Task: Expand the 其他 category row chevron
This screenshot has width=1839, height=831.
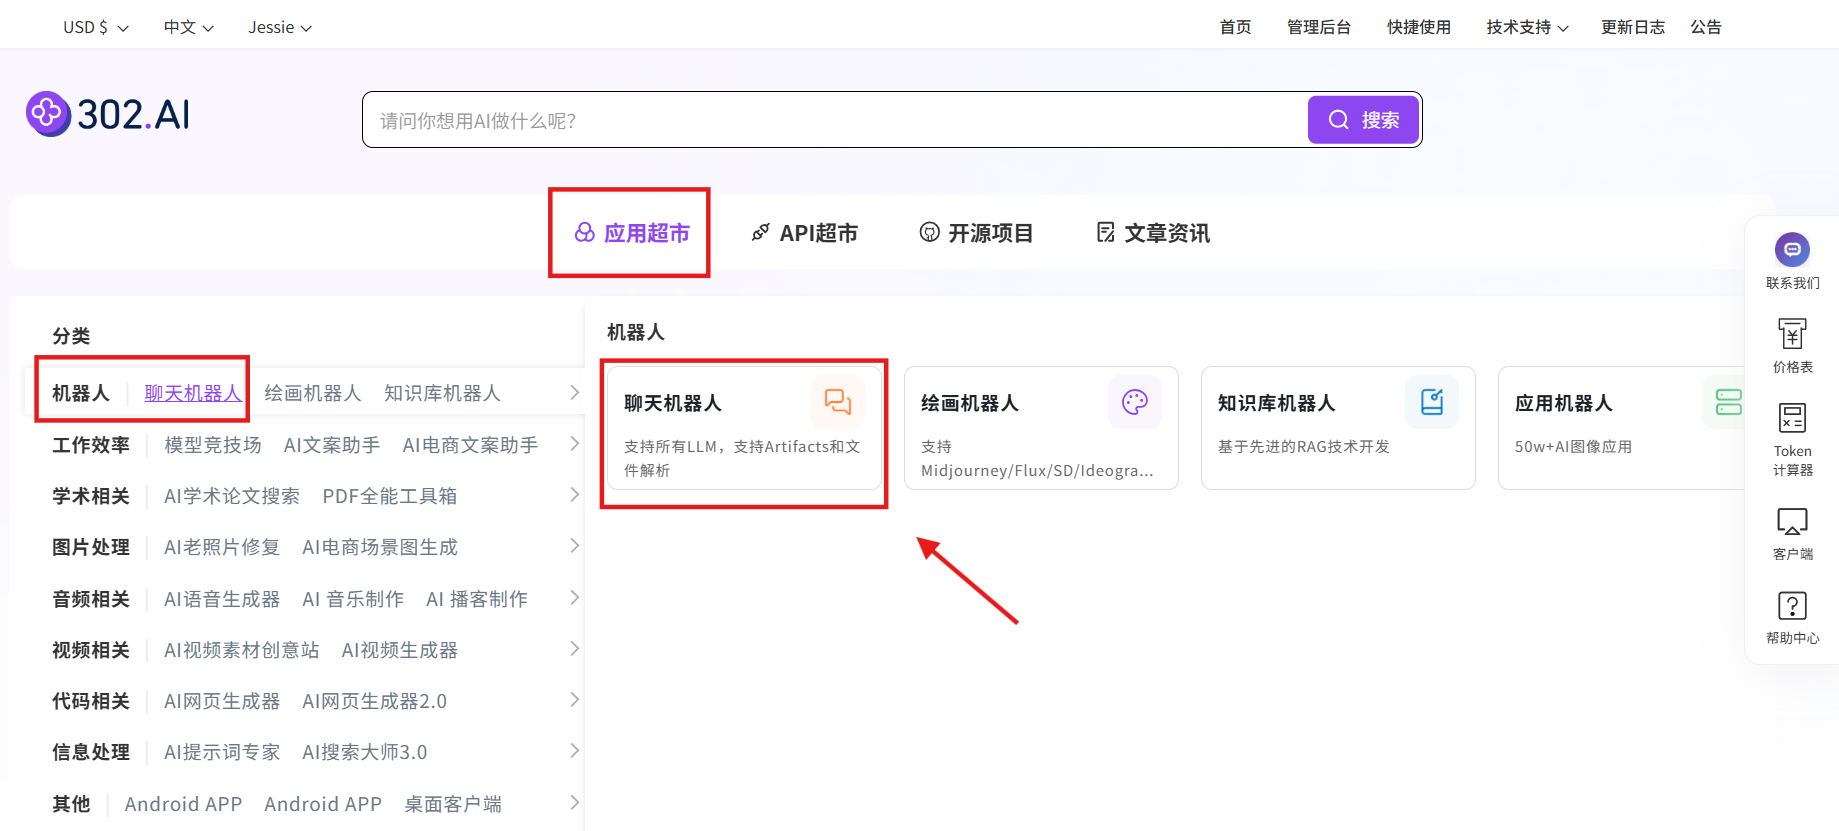Action: [574, 802]
